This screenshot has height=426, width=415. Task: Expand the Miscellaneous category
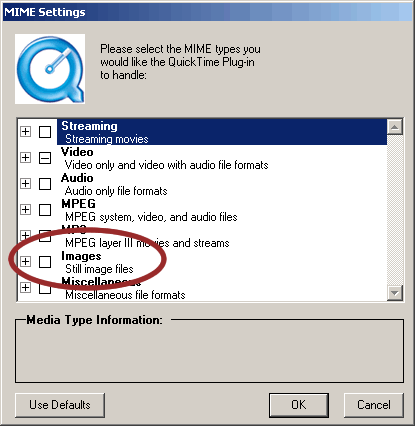coord(25,287)
